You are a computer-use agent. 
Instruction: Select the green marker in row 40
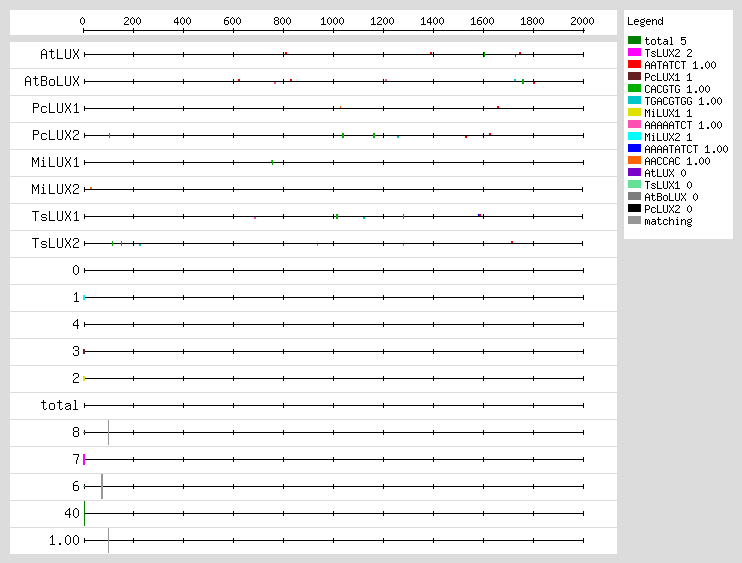pos(84,513)
